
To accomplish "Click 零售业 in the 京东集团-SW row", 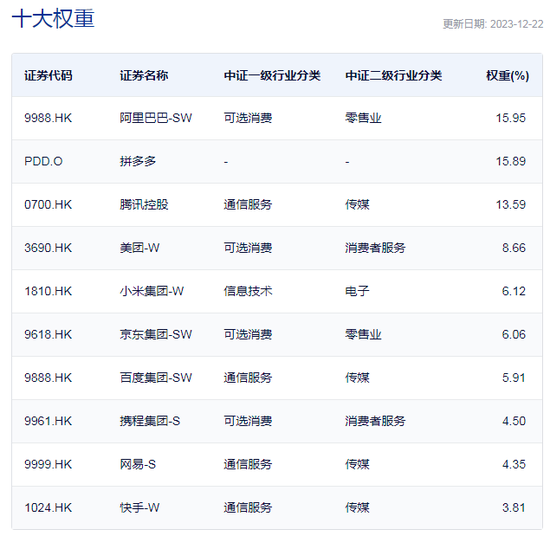I will [x=363, y=335].
